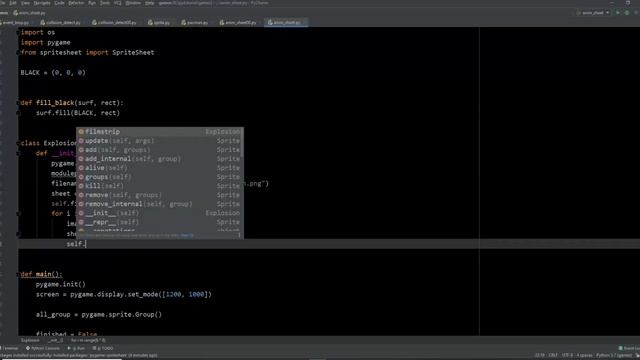
Task: Open the Edit menu
Action: click(x=13, y=3)
